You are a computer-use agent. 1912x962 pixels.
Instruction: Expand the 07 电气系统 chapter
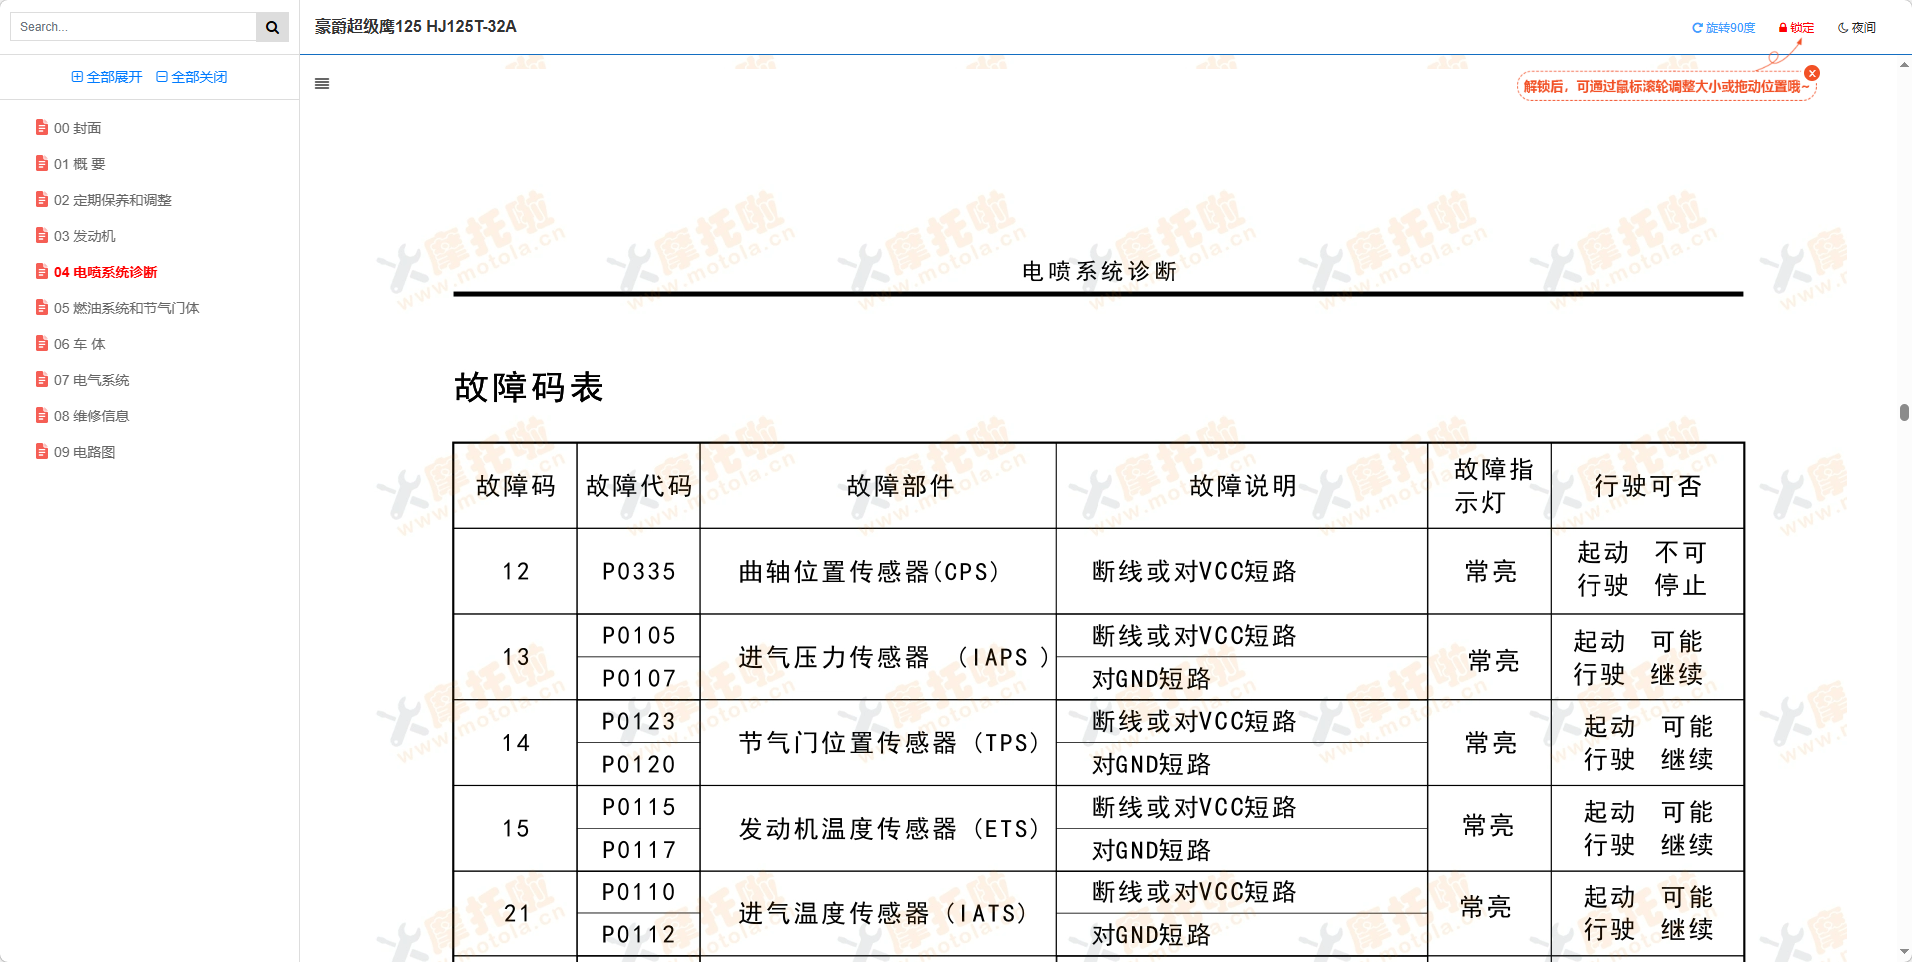91,379
